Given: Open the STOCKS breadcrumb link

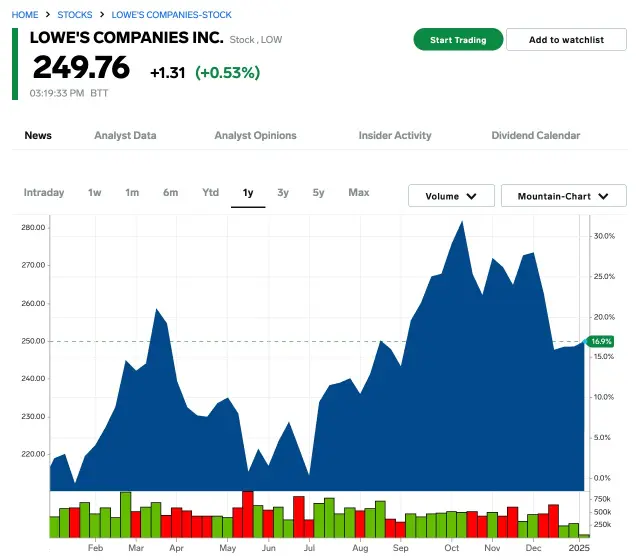Looking at the screenshot, I should tap(75, 15).
